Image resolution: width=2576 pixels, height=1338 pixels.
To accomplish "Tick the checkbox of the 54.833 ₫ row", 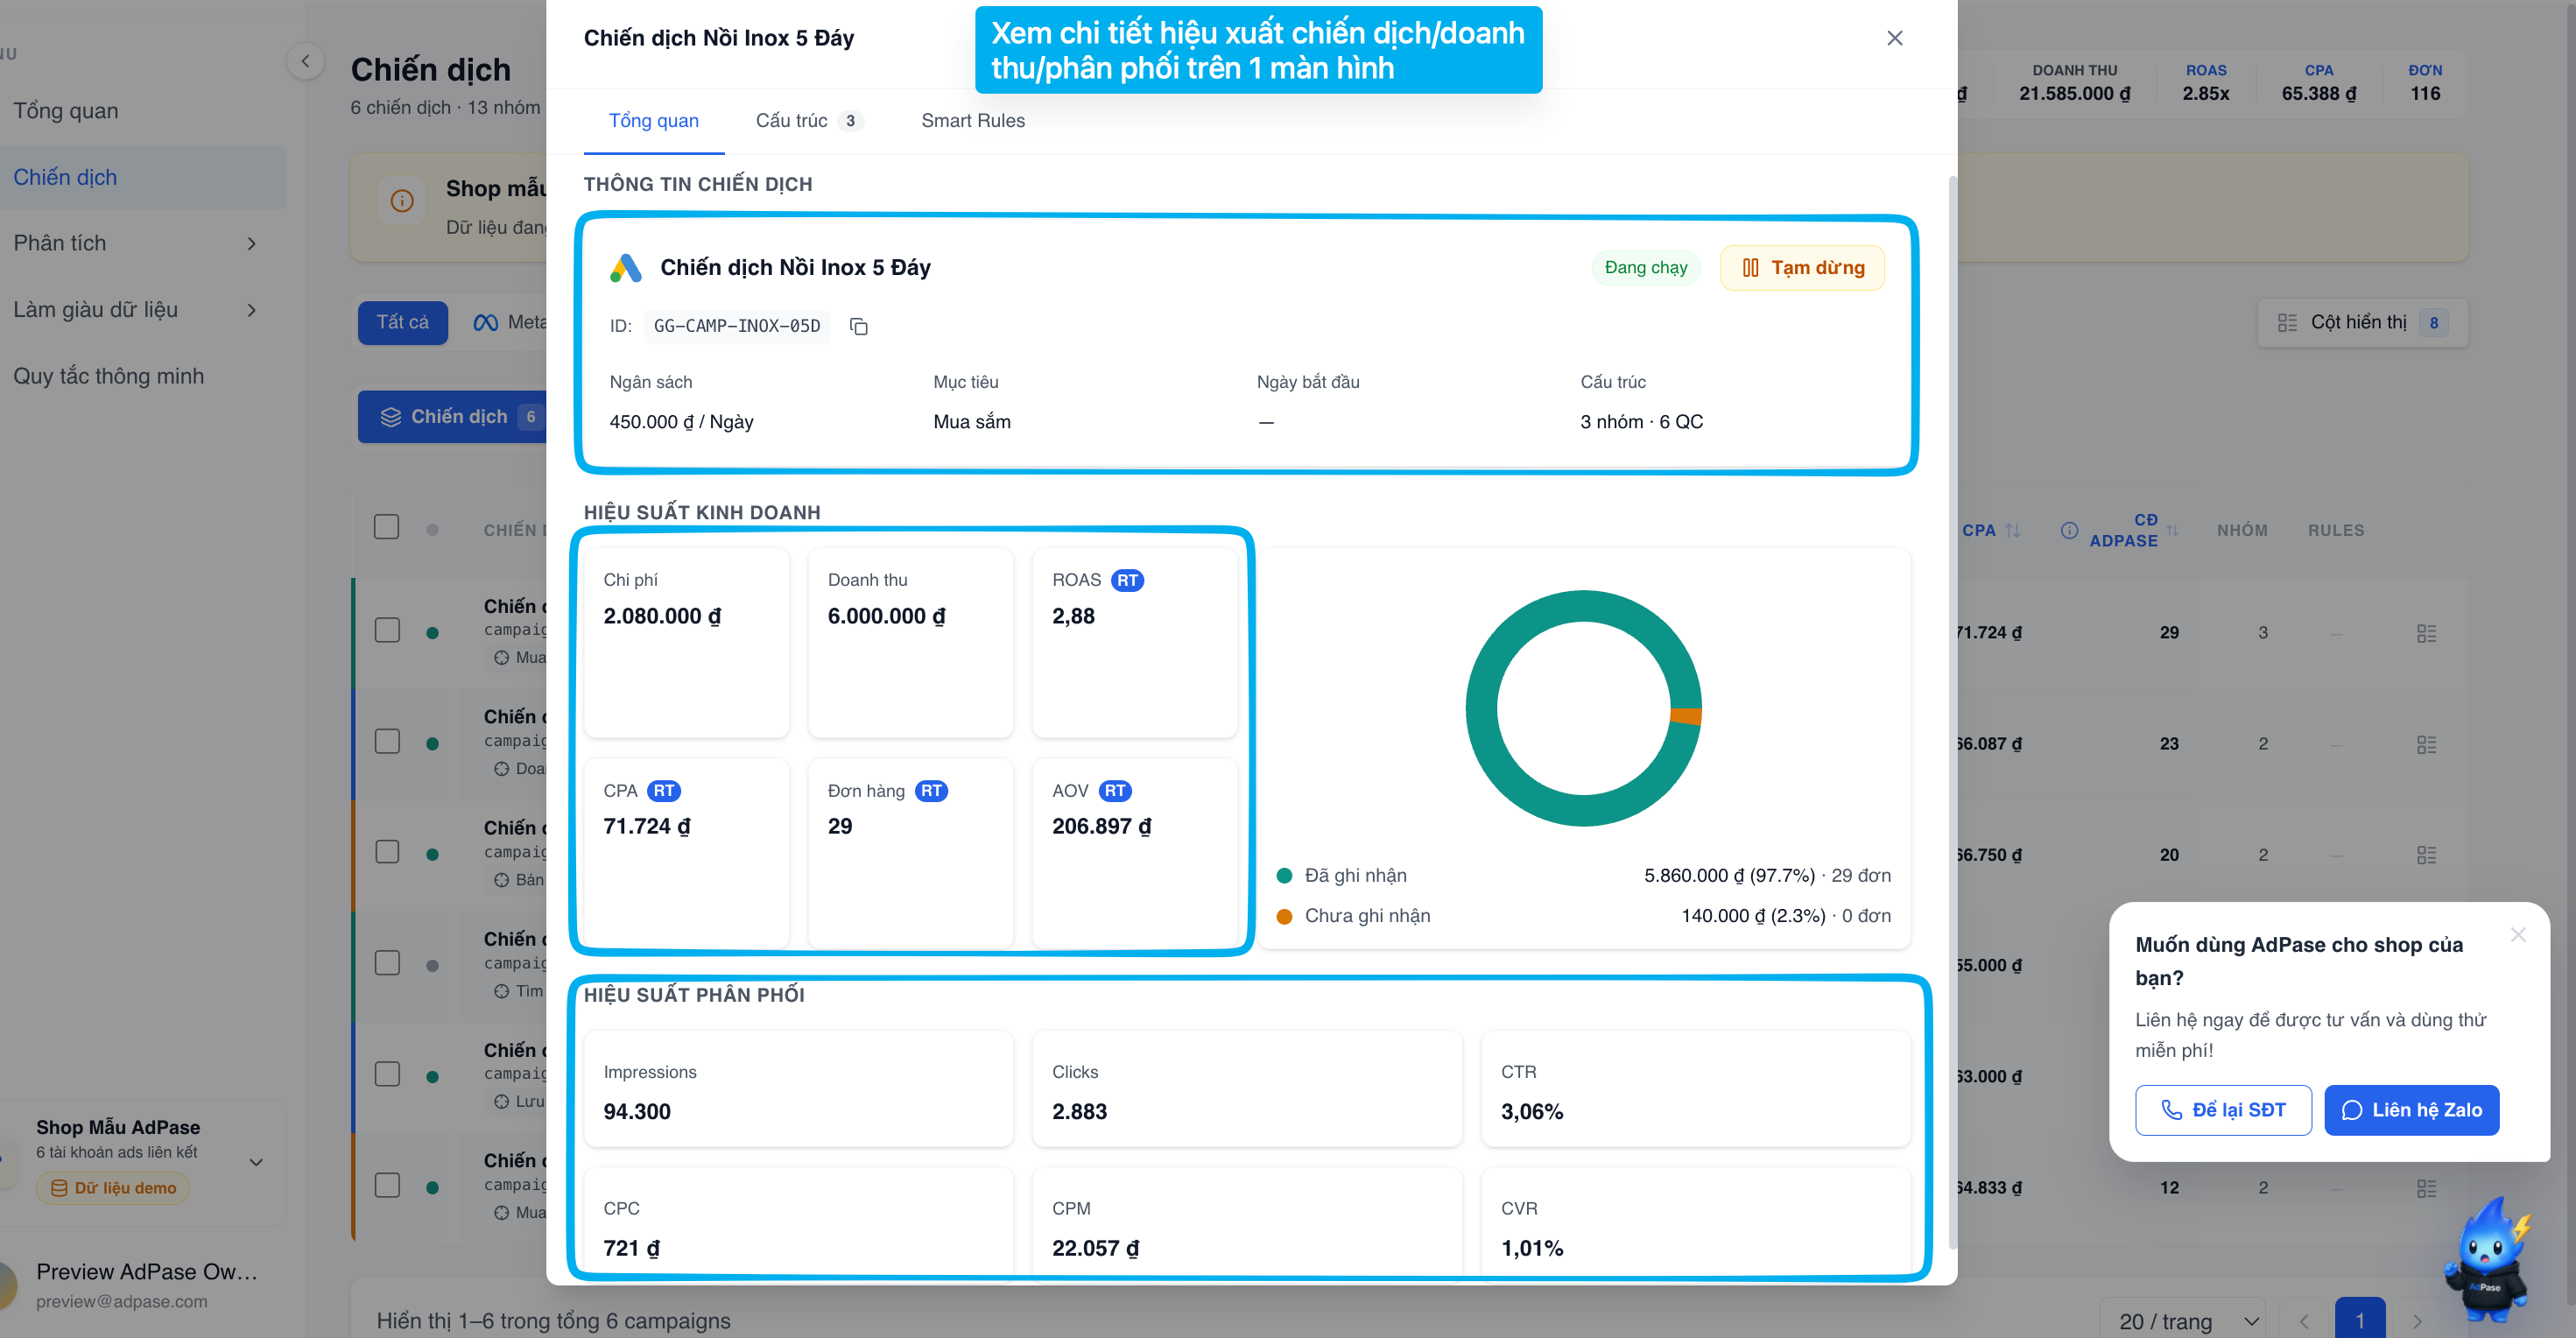I will (386, 1185).
